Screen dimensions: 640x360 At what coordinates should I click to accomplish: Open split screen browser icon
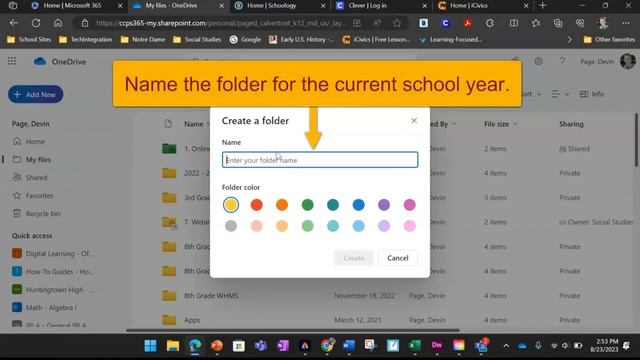click(513, 23)
